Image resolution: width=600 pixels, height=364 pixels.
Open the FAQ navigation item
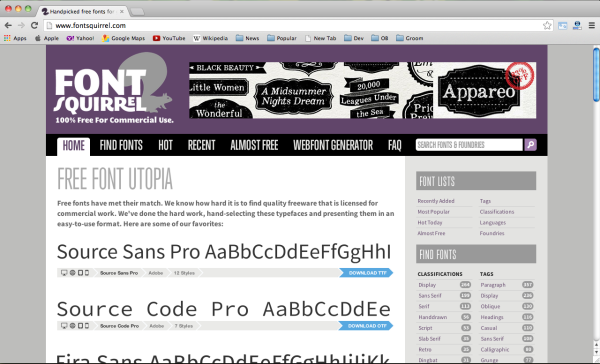pos(395,145)
